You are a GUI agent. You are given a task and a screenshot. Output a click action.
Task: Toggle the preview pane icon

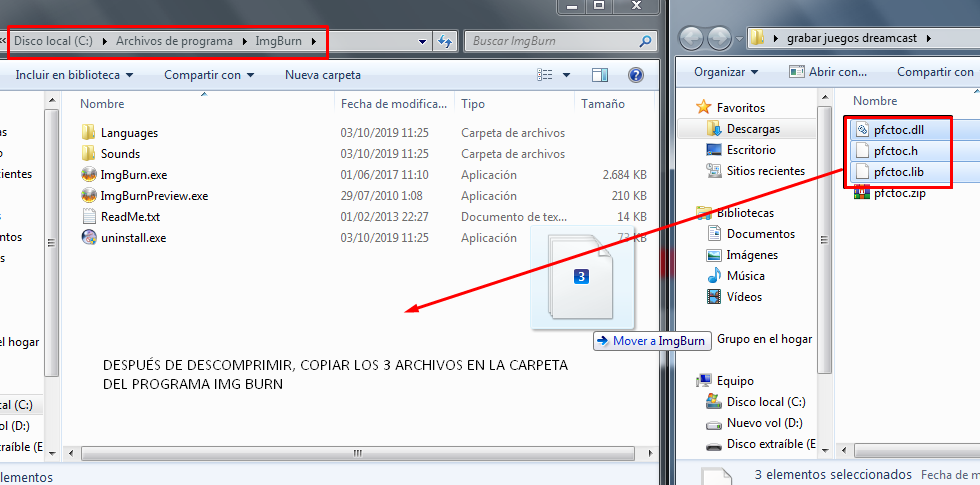pyautogui.click(x=600, y=75)
